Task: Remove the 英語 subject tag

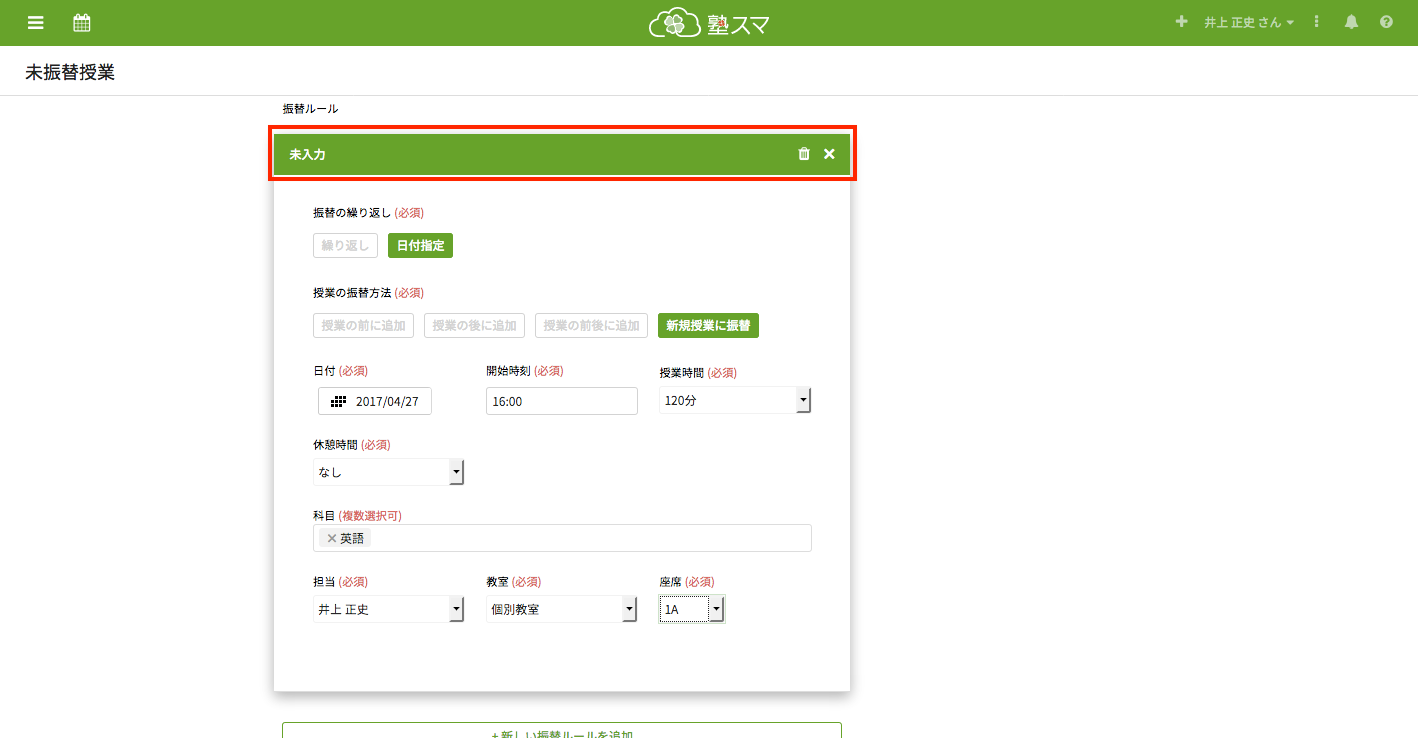Action: click(x=332, y=538)
